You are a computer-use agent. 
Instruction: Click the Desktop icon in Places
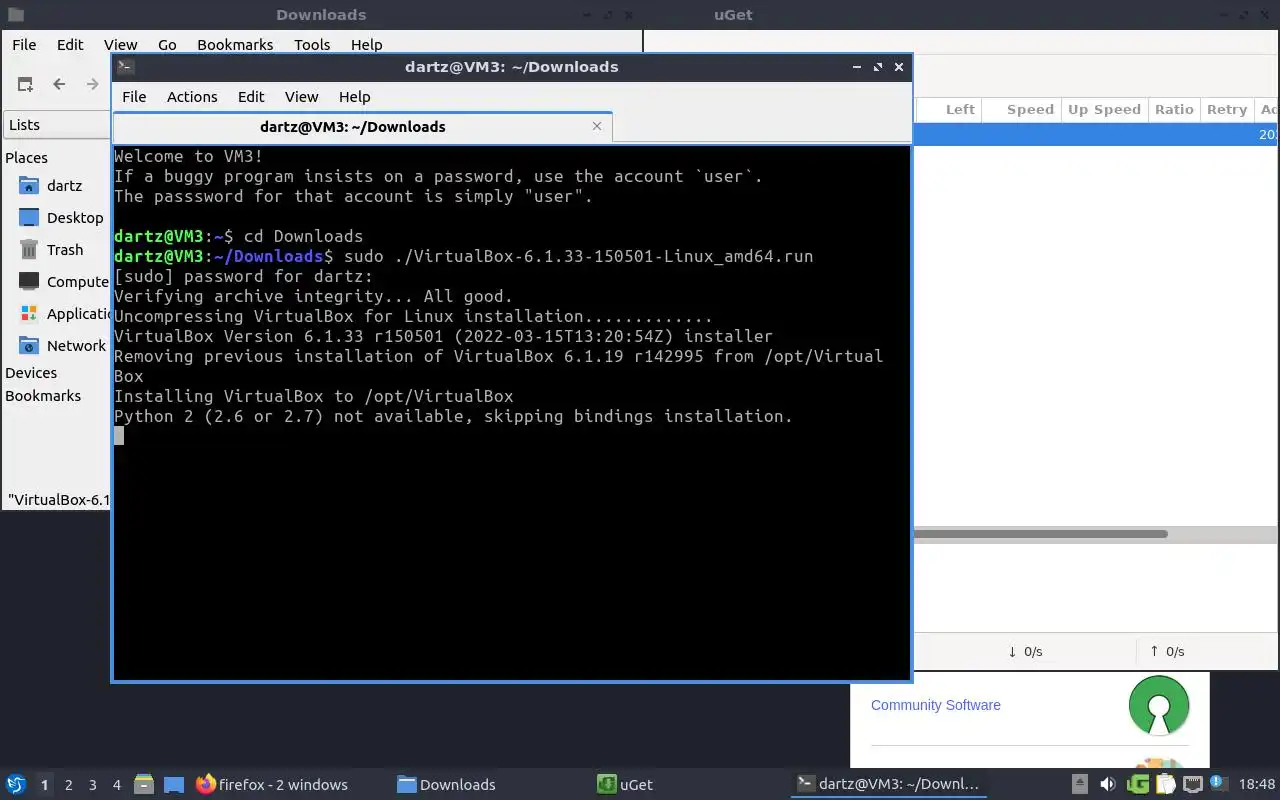(x=29, y=218)
